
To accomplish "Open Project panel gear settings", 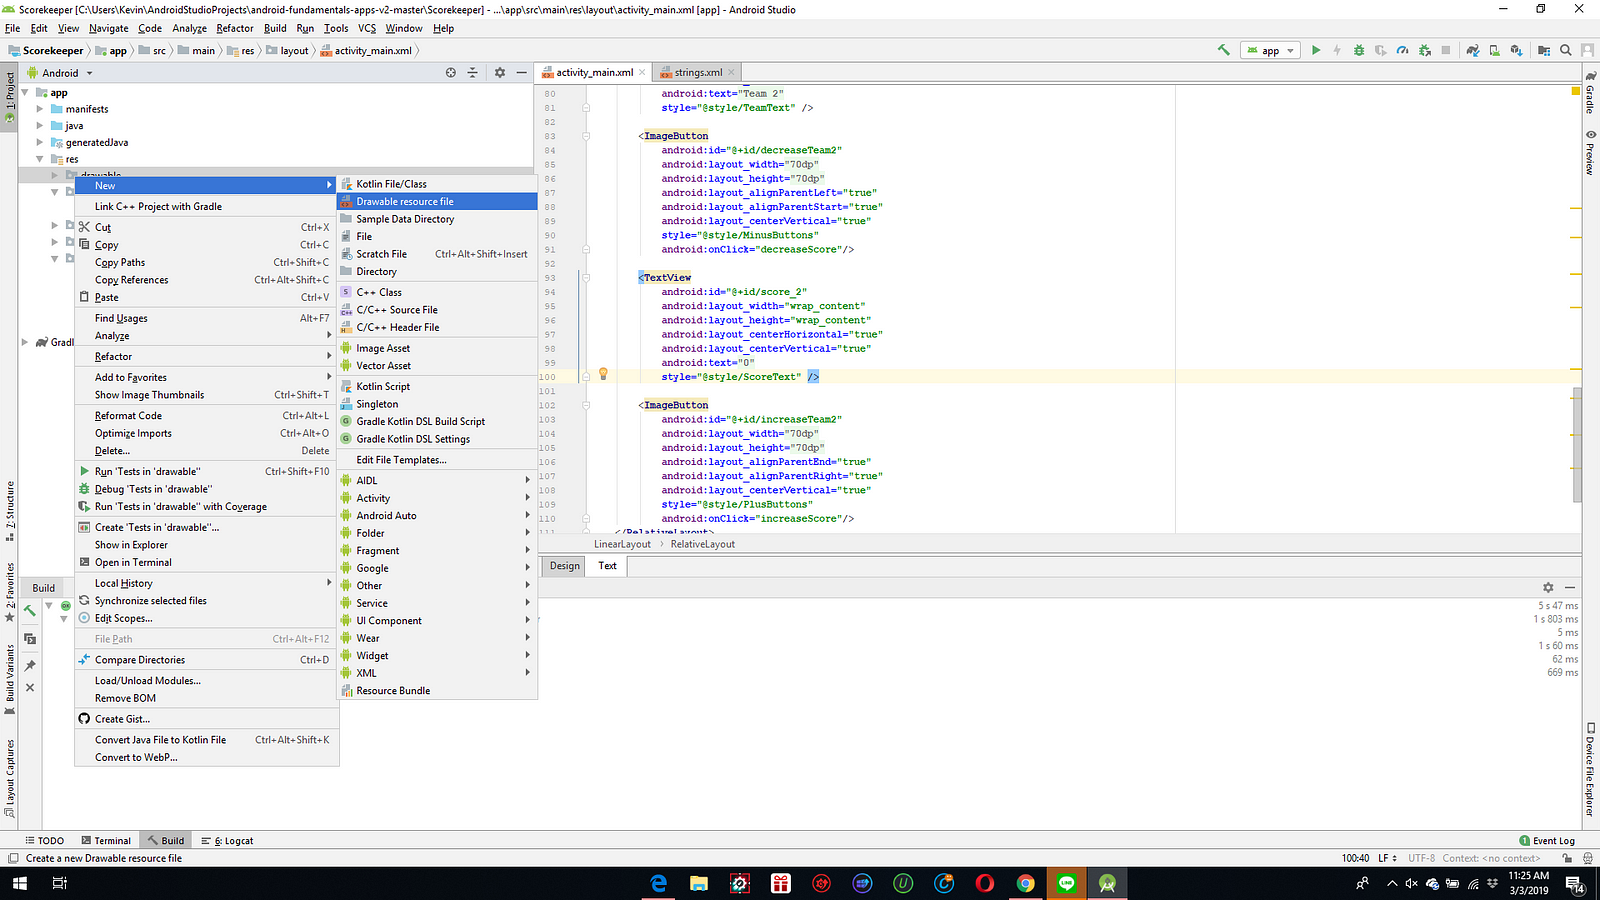I will [x=500, y=72].
